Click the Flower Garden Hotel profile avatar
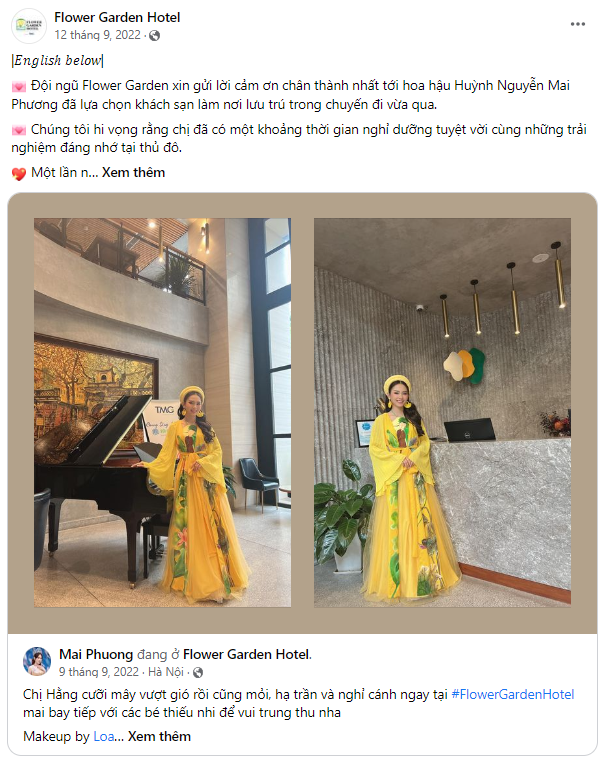 point(28,26)
